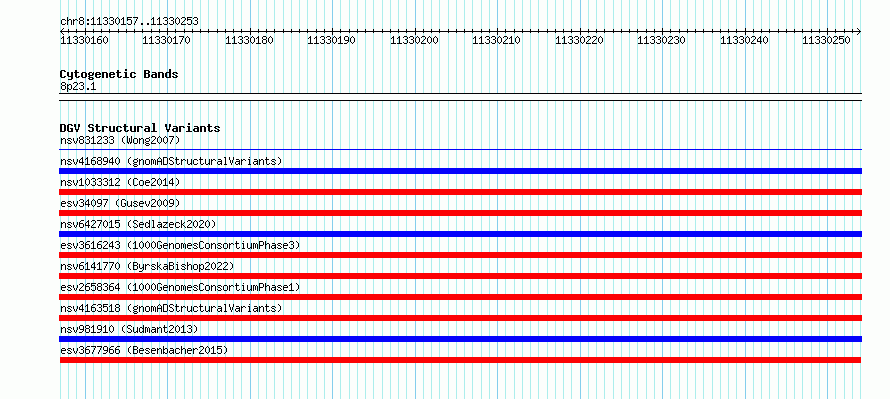Click ruler position 11330200
The width and height of the screenshot is (890, 399).
pos(415,40)
